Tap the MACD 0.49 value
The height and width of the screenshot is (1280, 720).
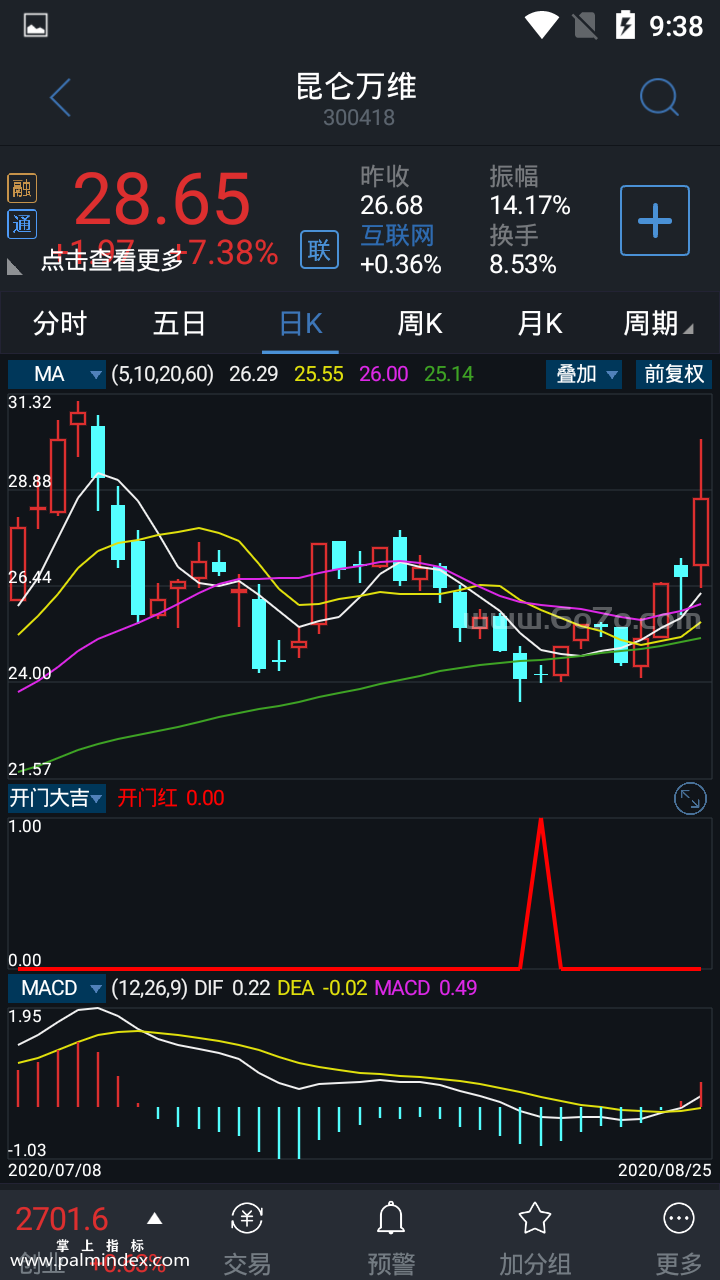click(426, 988)
